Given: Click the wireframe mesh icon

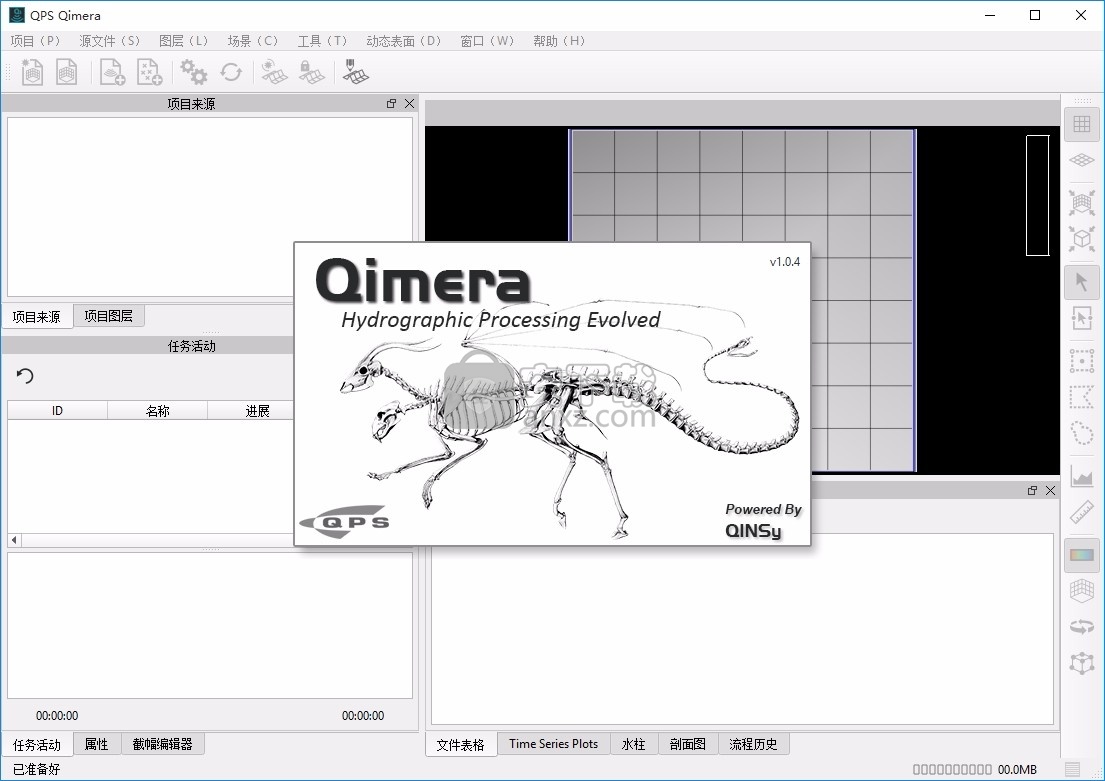Looking at the screenshot, I should 1082,591.
